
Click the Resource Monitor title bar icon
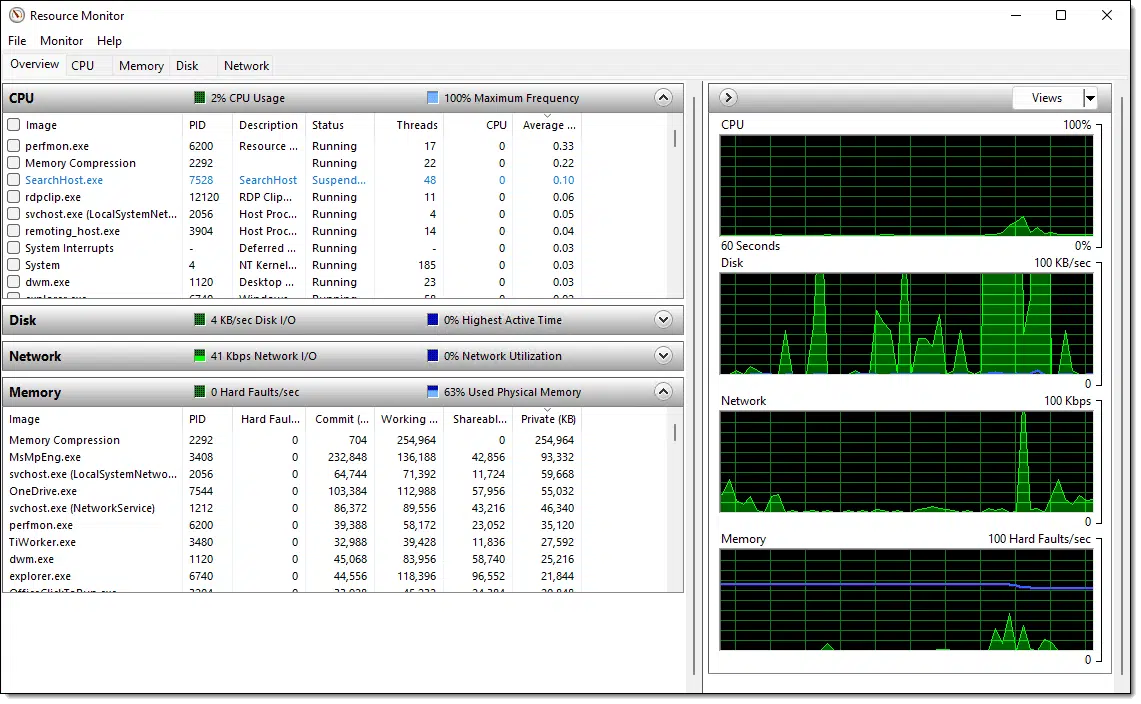[x=16, y=15]
